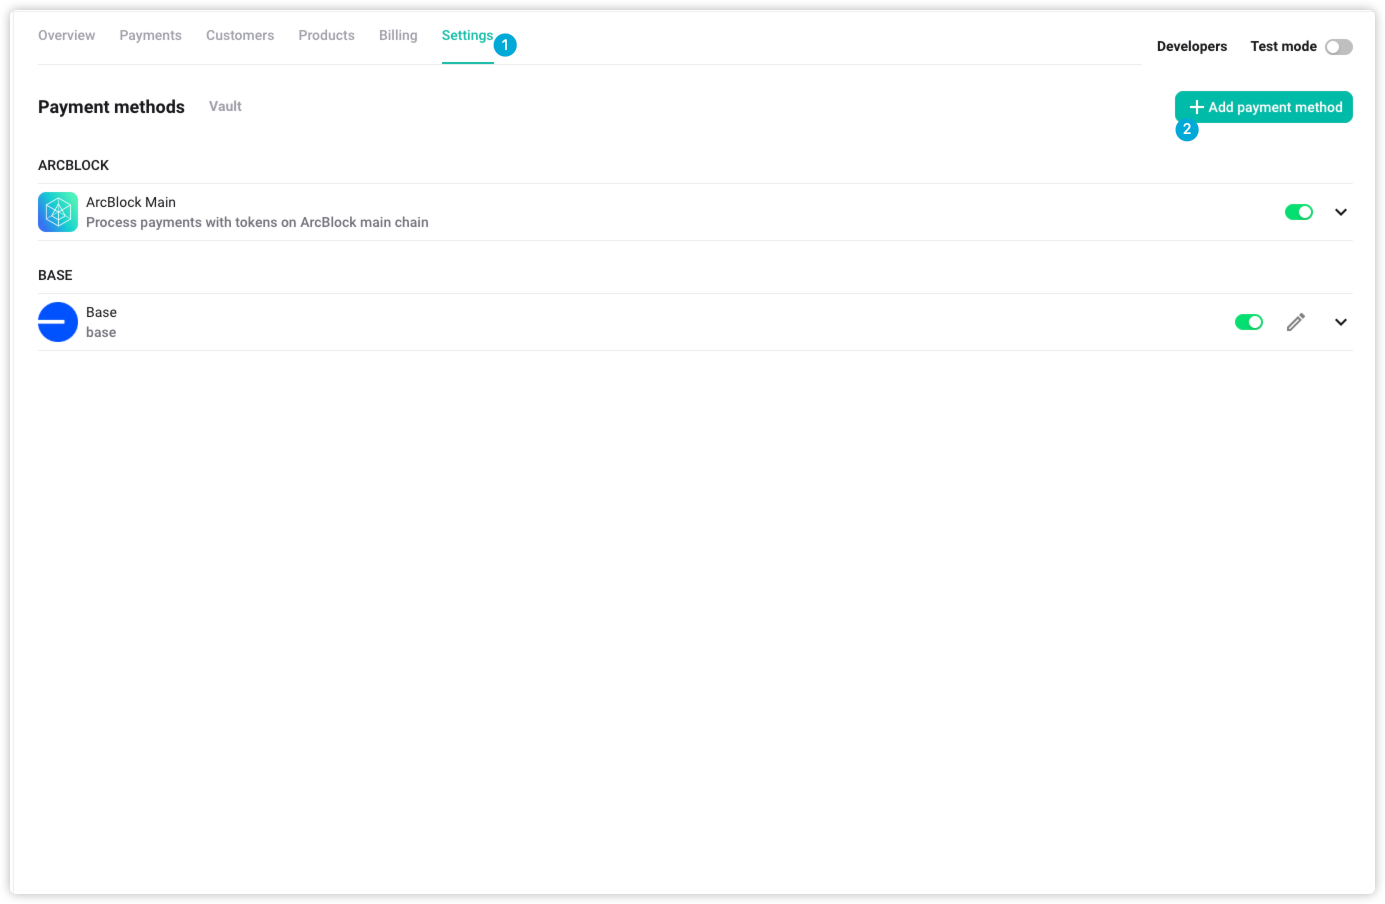1385x904 pixels.
Task: Enable Test mode switch
Action: coord(1338,47)
